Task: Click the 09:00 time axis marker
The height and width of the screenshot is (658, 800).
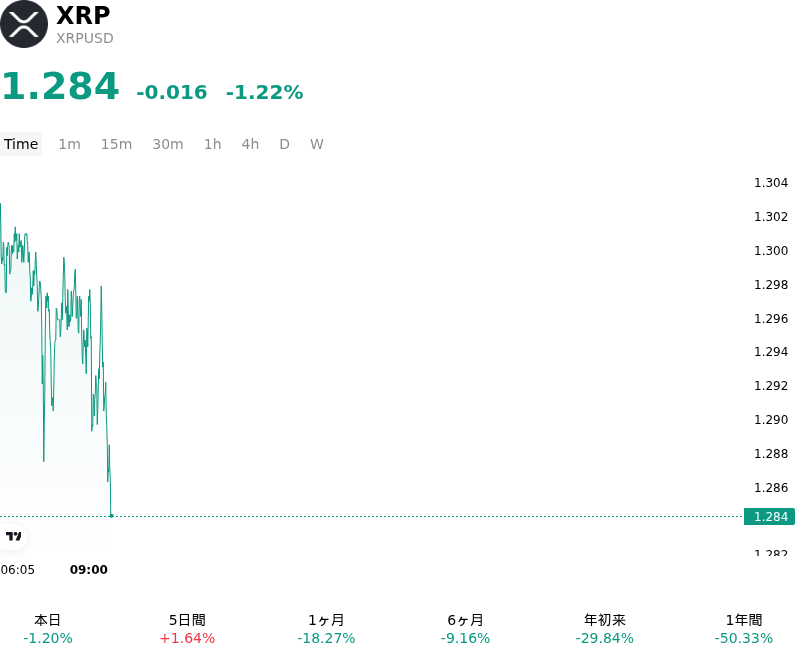Action: coord(89,570)
